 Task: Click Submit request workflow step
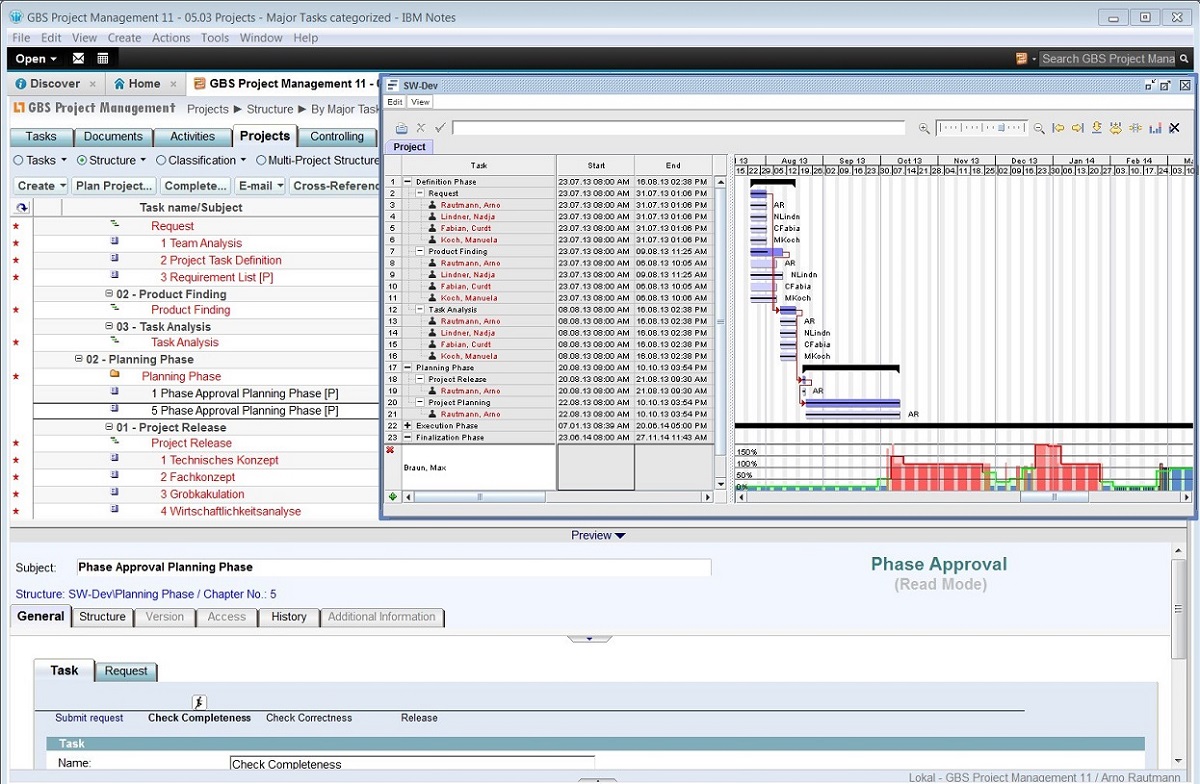(90, 718)
